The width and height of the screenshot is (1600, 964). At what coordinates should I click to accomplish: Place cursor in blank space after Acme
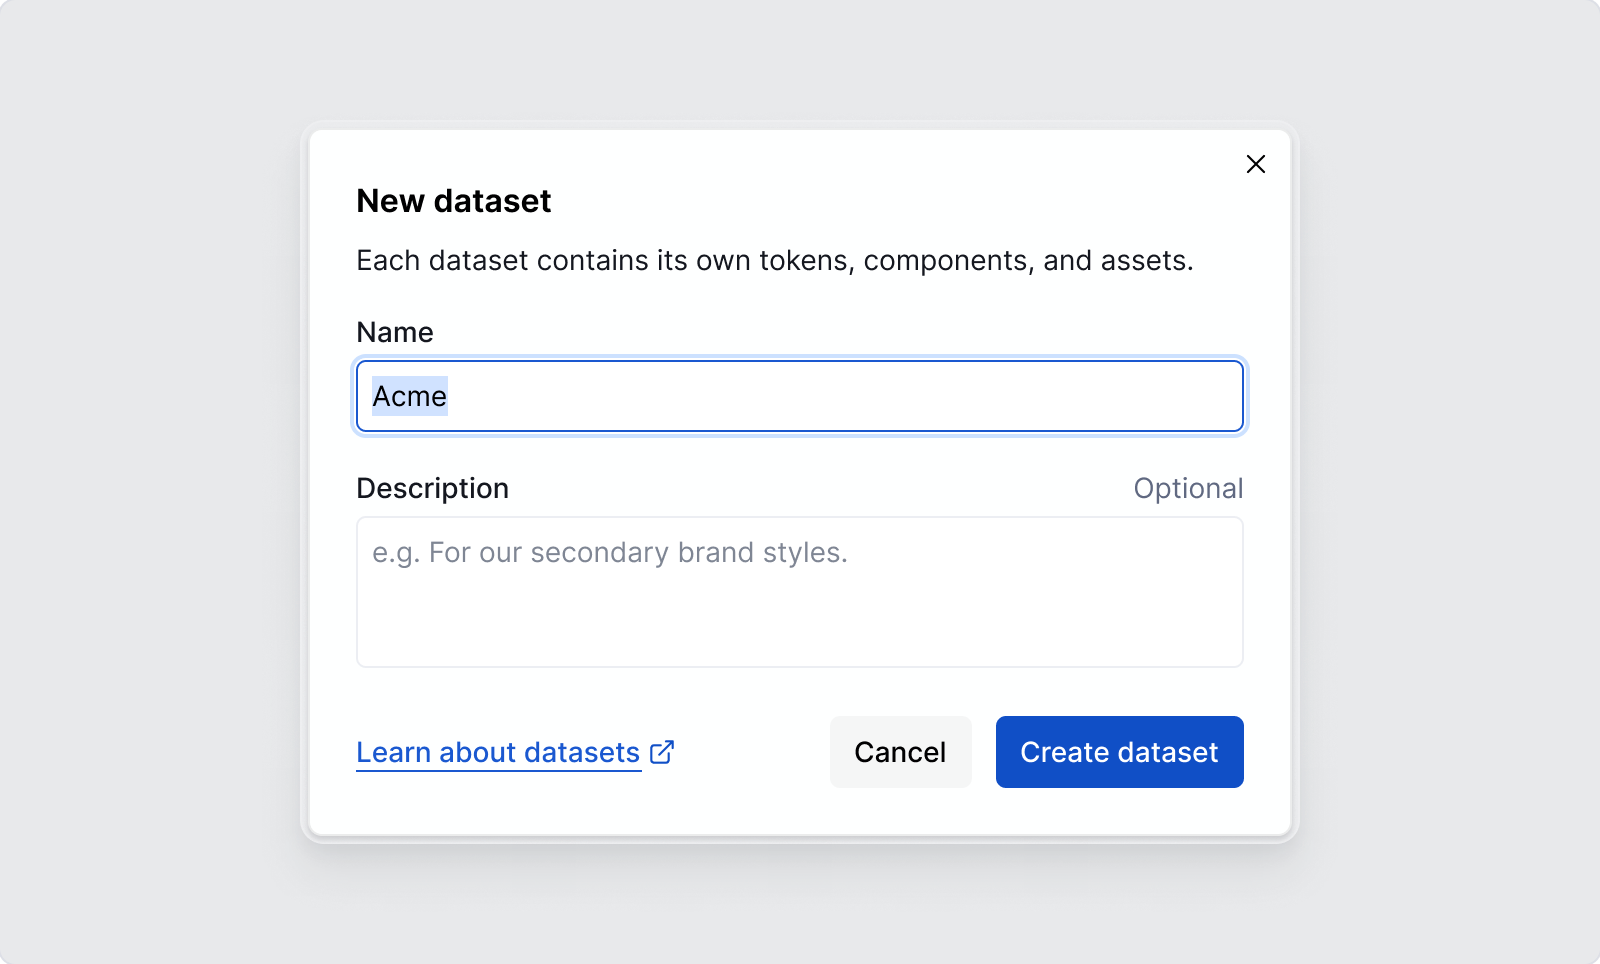coord(840,396)
